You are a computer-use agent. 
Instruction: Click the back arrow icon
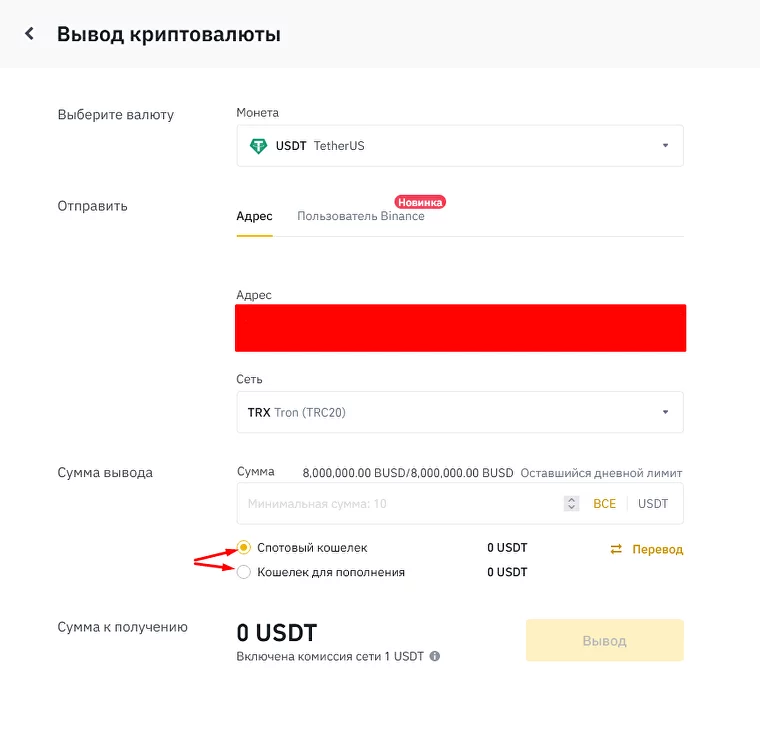[x=30, y=34]
